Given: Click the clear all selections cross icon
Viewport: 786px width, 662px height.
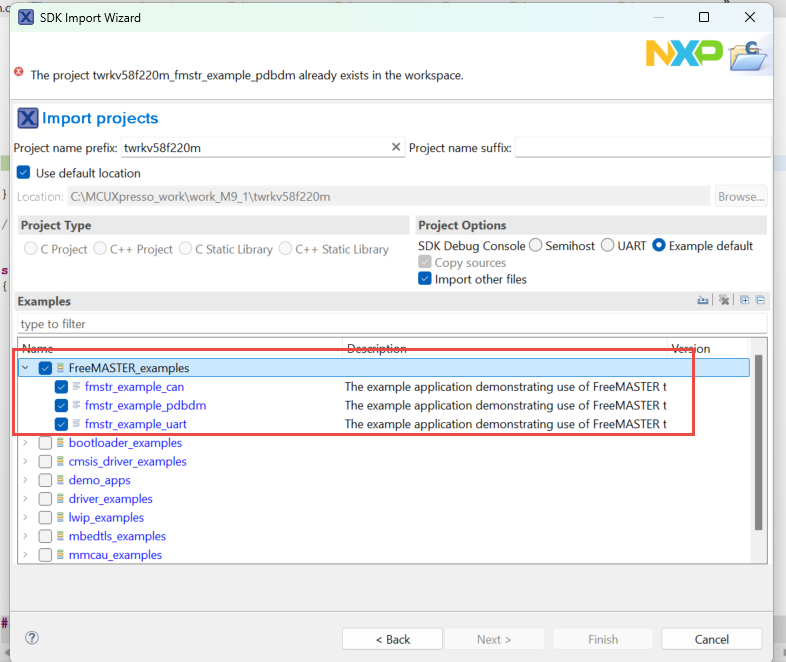Looking at the screenshot, I should pyautogui.click(x=724, y=300).
